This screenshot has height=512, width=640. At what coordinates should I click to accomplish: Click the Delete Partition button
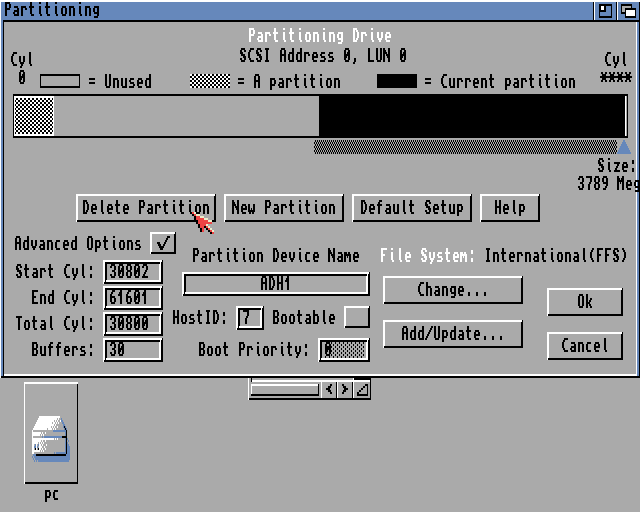pyautogui.click(x=145, y=208)
